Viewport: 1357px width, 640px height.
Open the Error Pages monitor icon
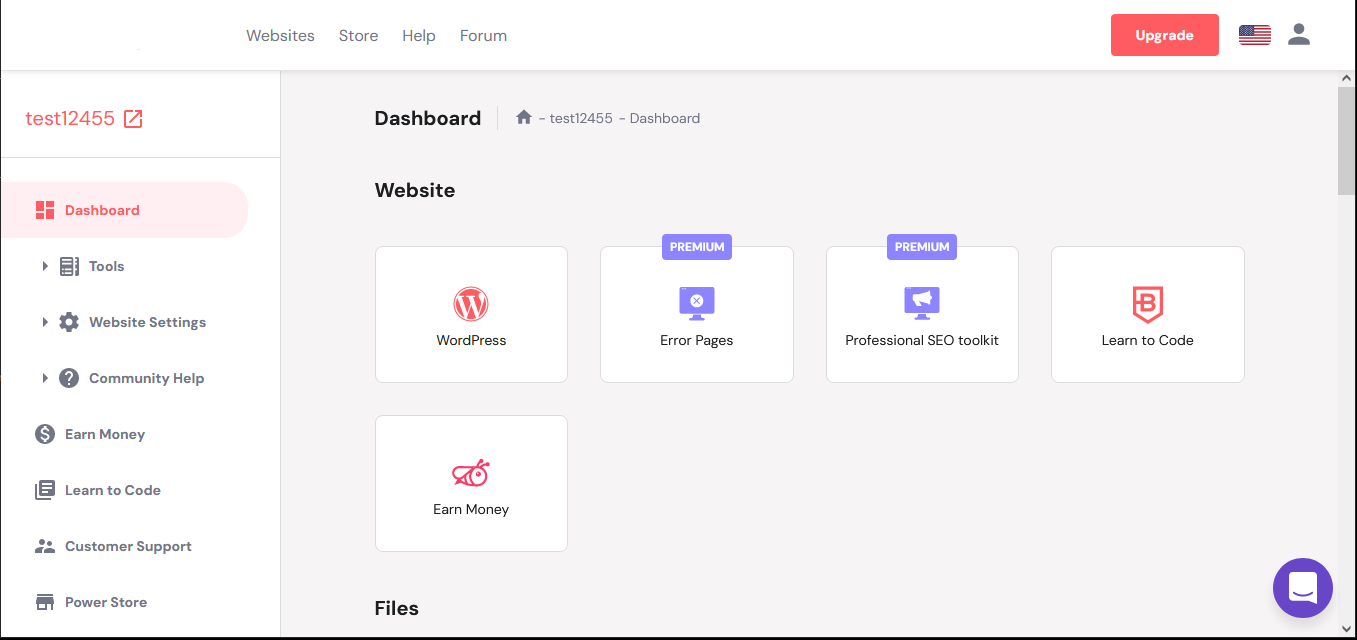[x=696, y=302]
